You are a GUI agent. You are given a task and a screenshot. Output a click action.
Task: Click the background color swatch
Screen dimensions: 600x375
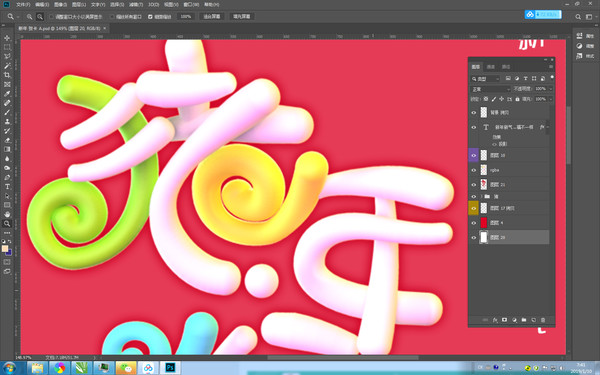[x=9, y=253]
